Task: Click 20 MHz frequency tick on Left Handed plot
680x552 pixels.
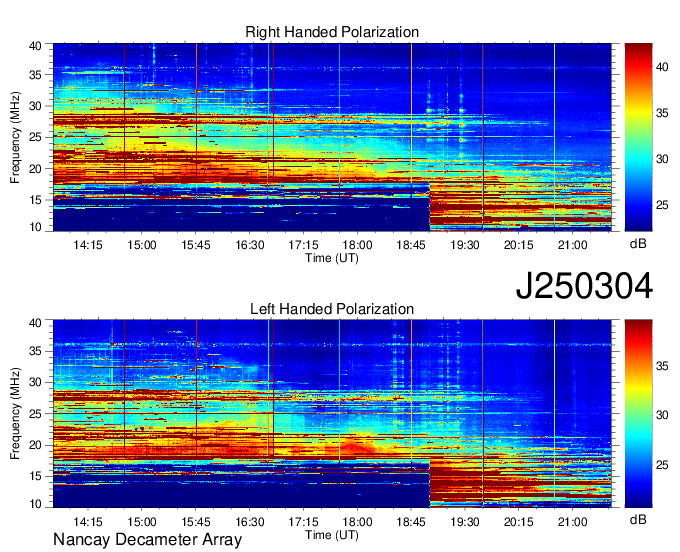Action: tap(36, 445)
